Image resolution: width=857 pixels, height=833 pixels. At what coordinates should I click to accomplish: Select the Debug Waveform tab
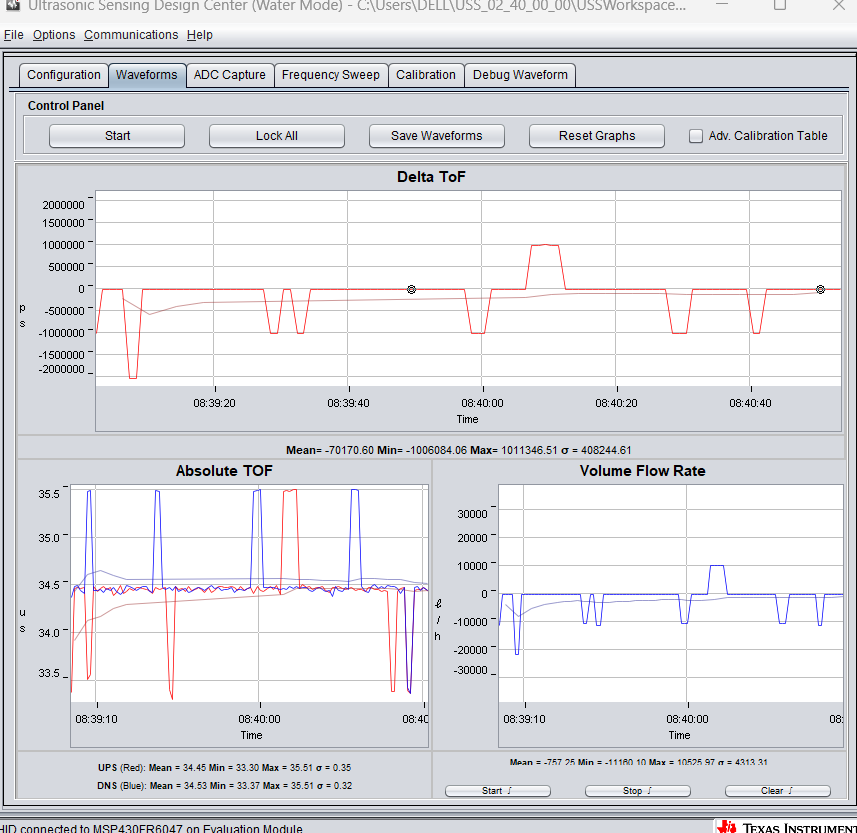[x=520, y=75]
